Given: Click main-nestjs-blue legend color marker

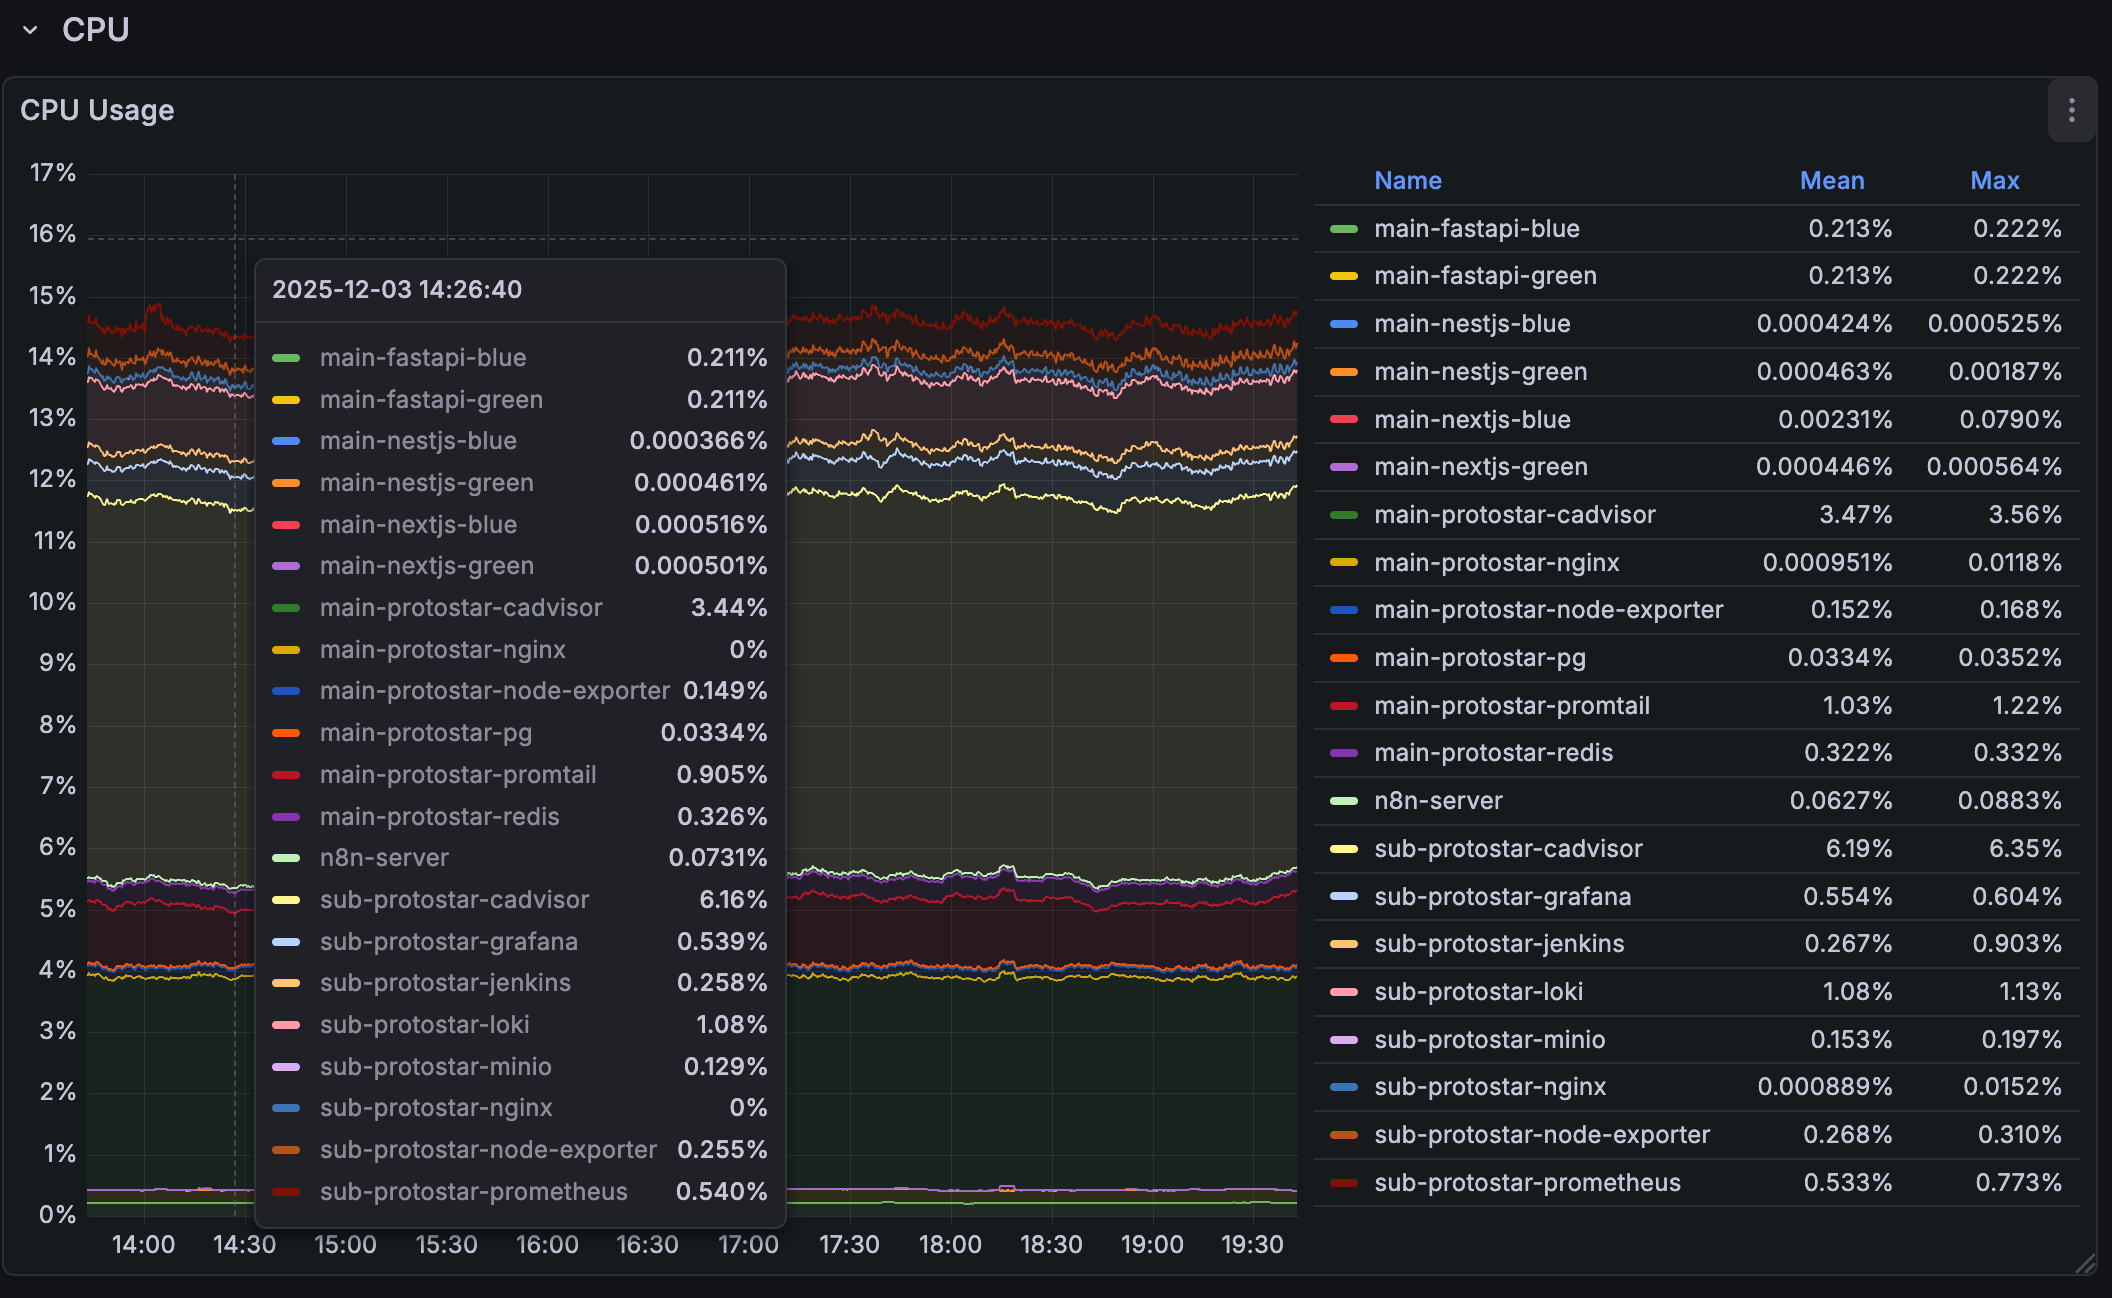Looking at the screenshot, I should click(x=1343, y=324).
